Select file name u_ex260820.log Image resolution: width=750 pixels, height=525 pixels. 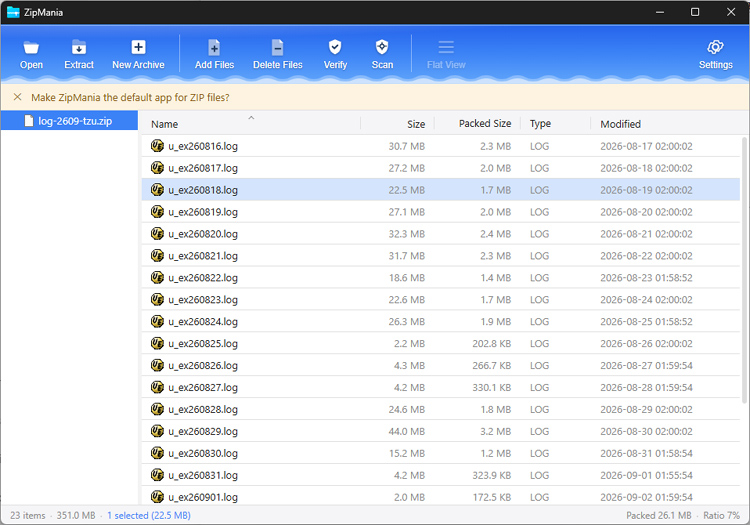(x=203, y=234)
